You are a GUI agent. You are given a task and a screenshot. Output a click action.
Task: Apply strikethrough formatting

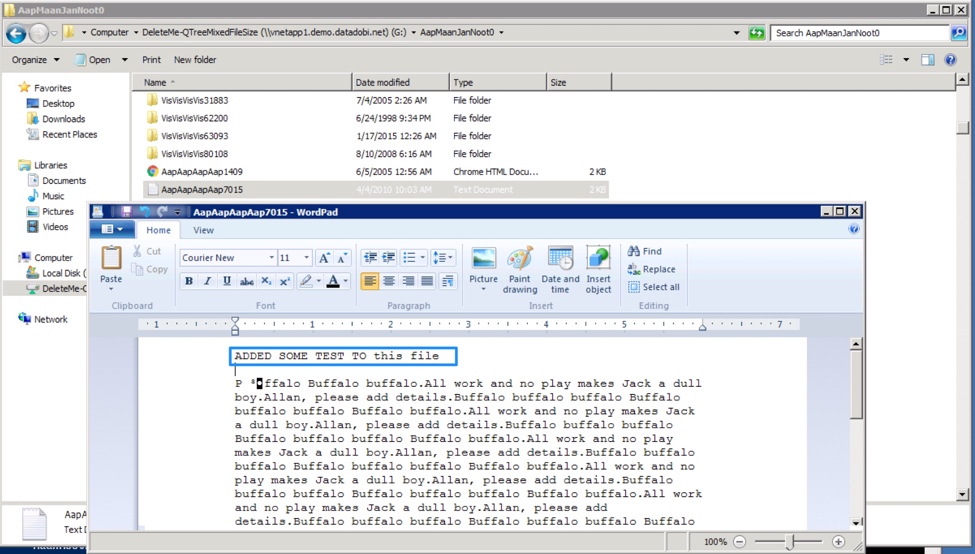(246, 282)
